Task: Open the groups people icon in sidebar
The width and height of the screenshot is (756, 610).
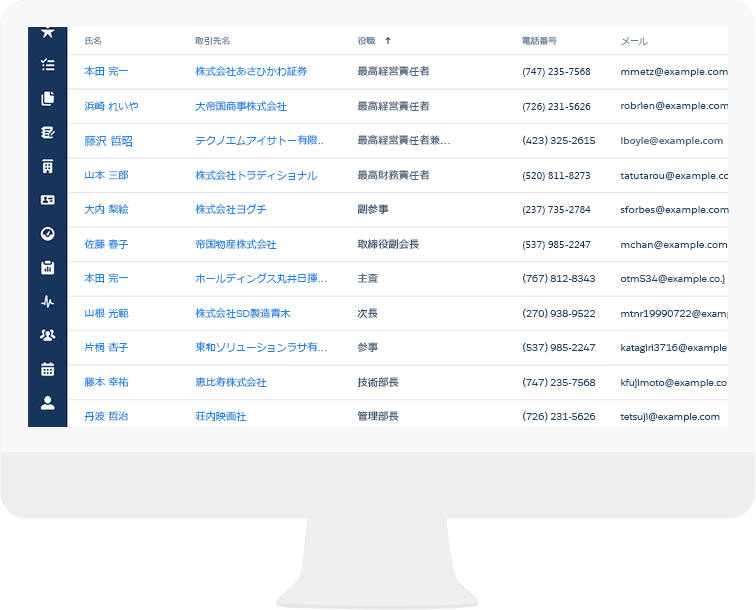Action: click(47, 335)
